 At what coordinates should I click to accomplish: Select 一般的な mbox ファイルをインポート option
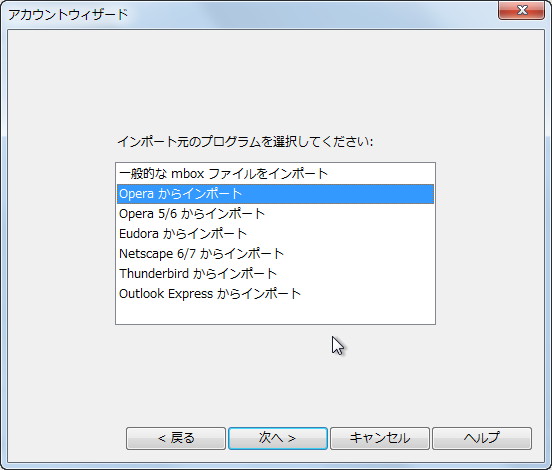tap(275, 174)
